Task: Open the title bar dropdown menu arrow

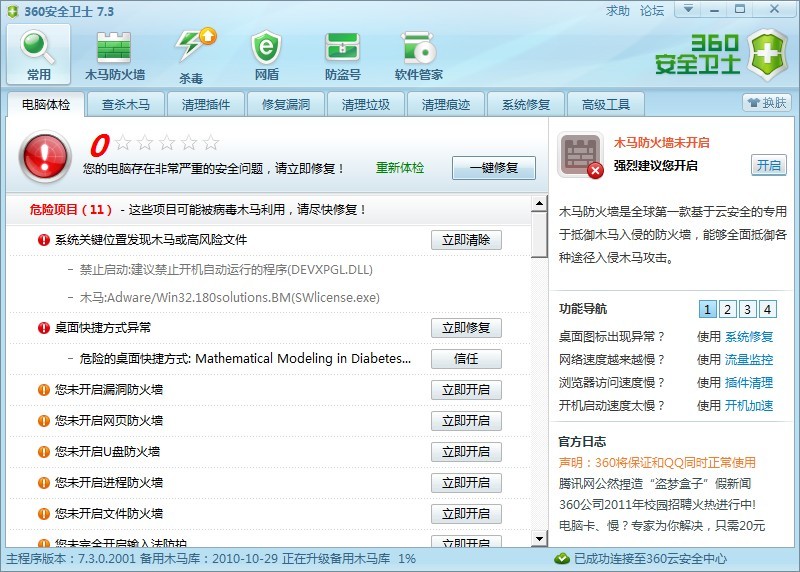Action: [688, 9]
